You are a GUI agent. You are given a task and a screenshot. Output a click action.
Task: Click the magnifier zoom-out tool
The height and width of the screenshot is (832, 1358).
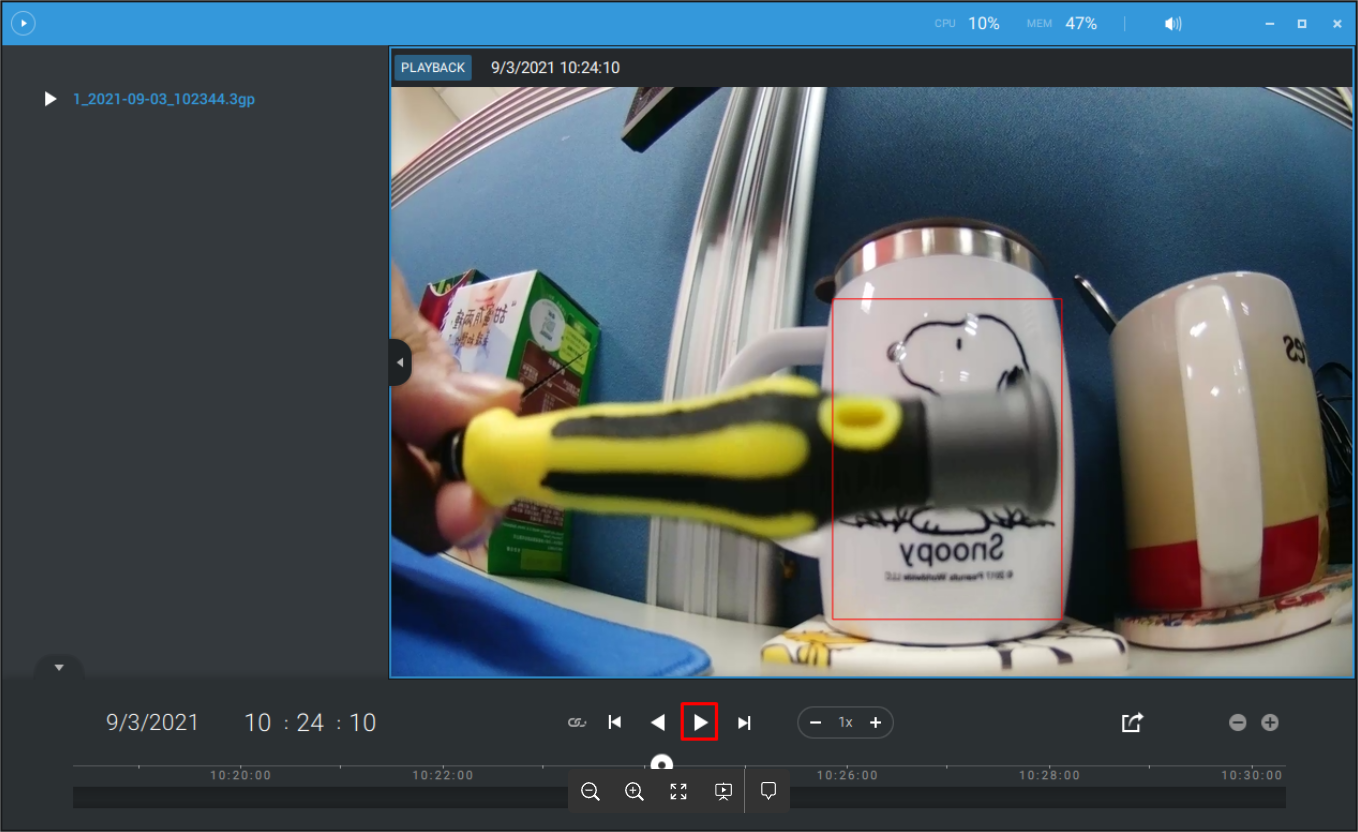point(590,792)
